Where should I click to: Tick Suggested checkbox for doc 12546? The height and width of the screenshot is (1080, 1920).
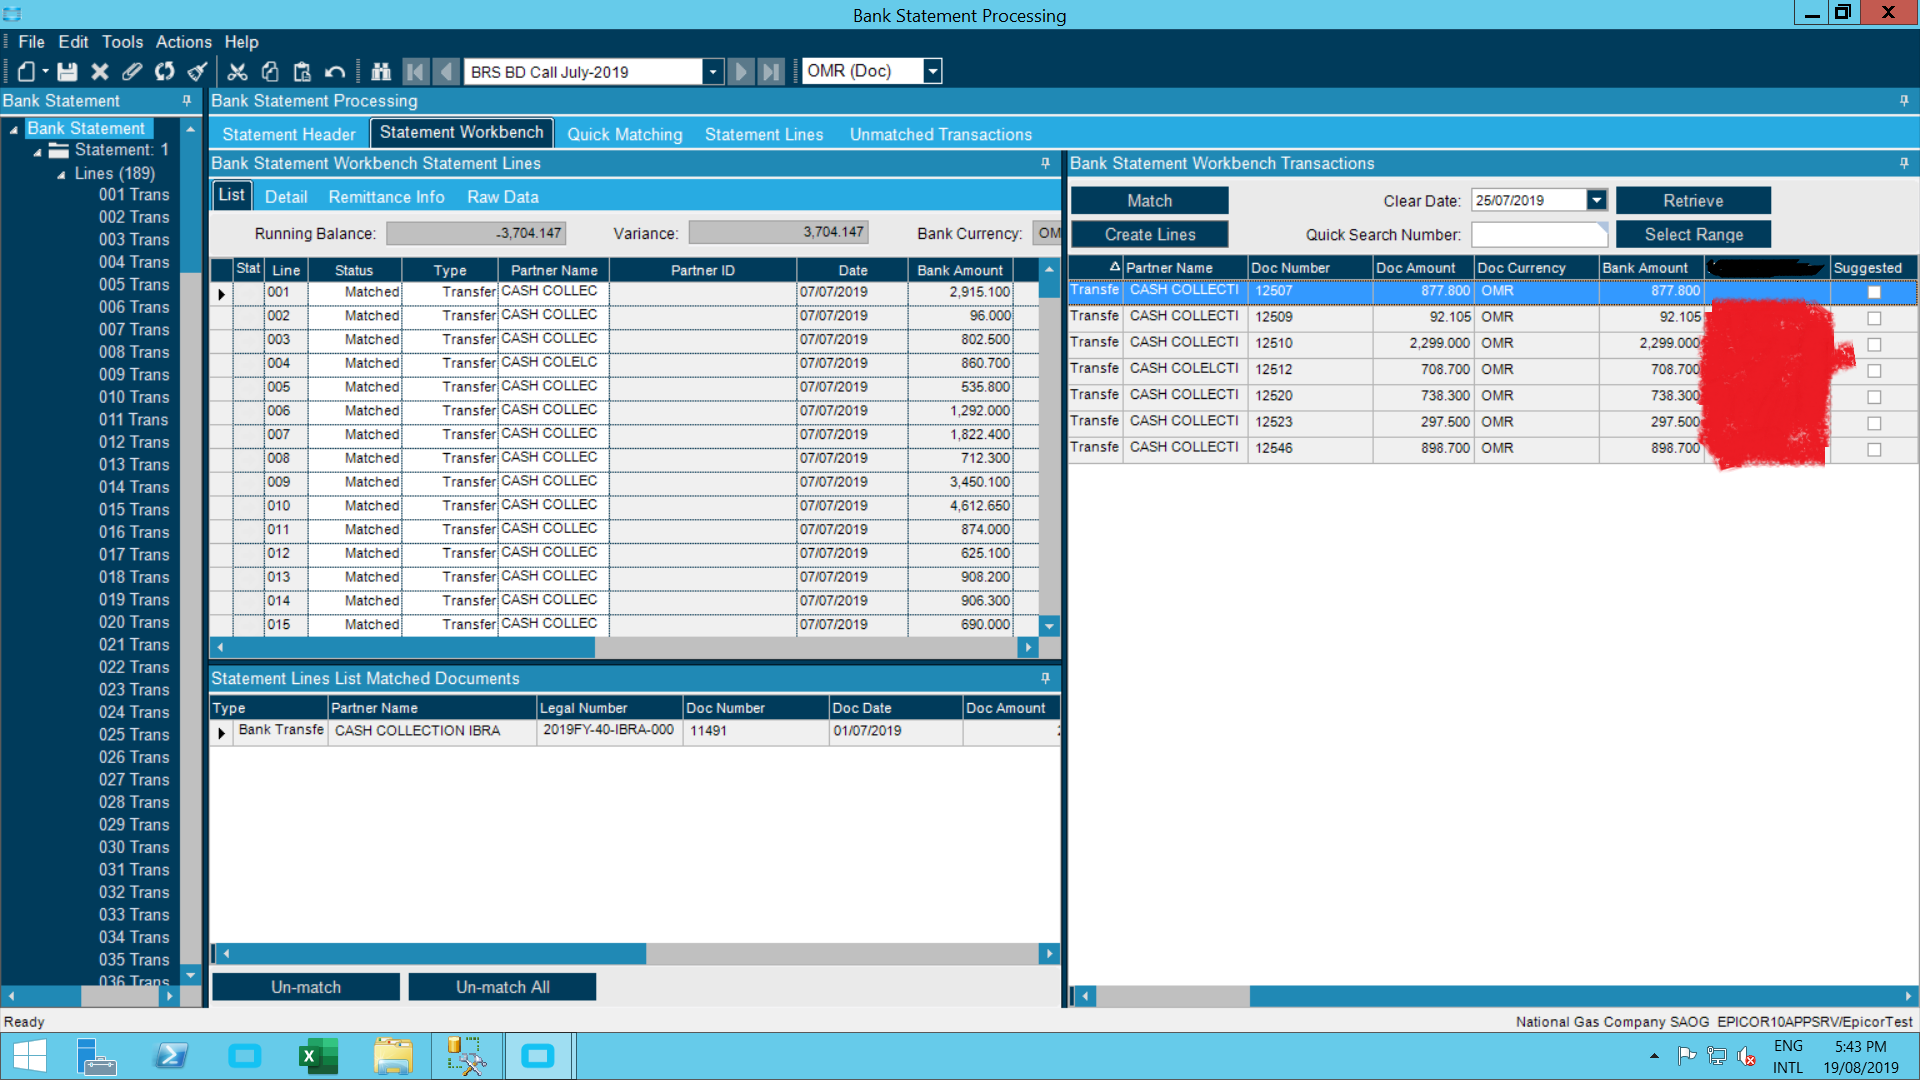(x=1874, y=449)
